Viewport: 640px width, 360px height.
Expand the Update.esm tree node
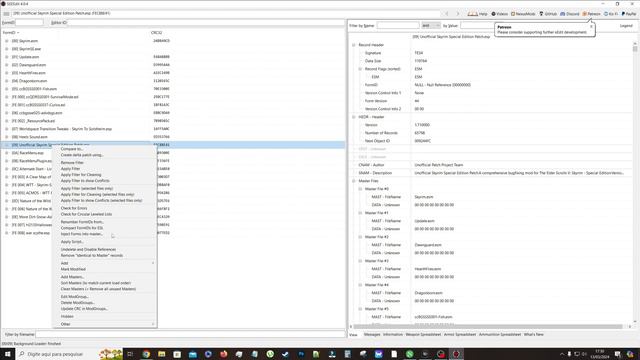pyautogui.click(x=7, y=57)
